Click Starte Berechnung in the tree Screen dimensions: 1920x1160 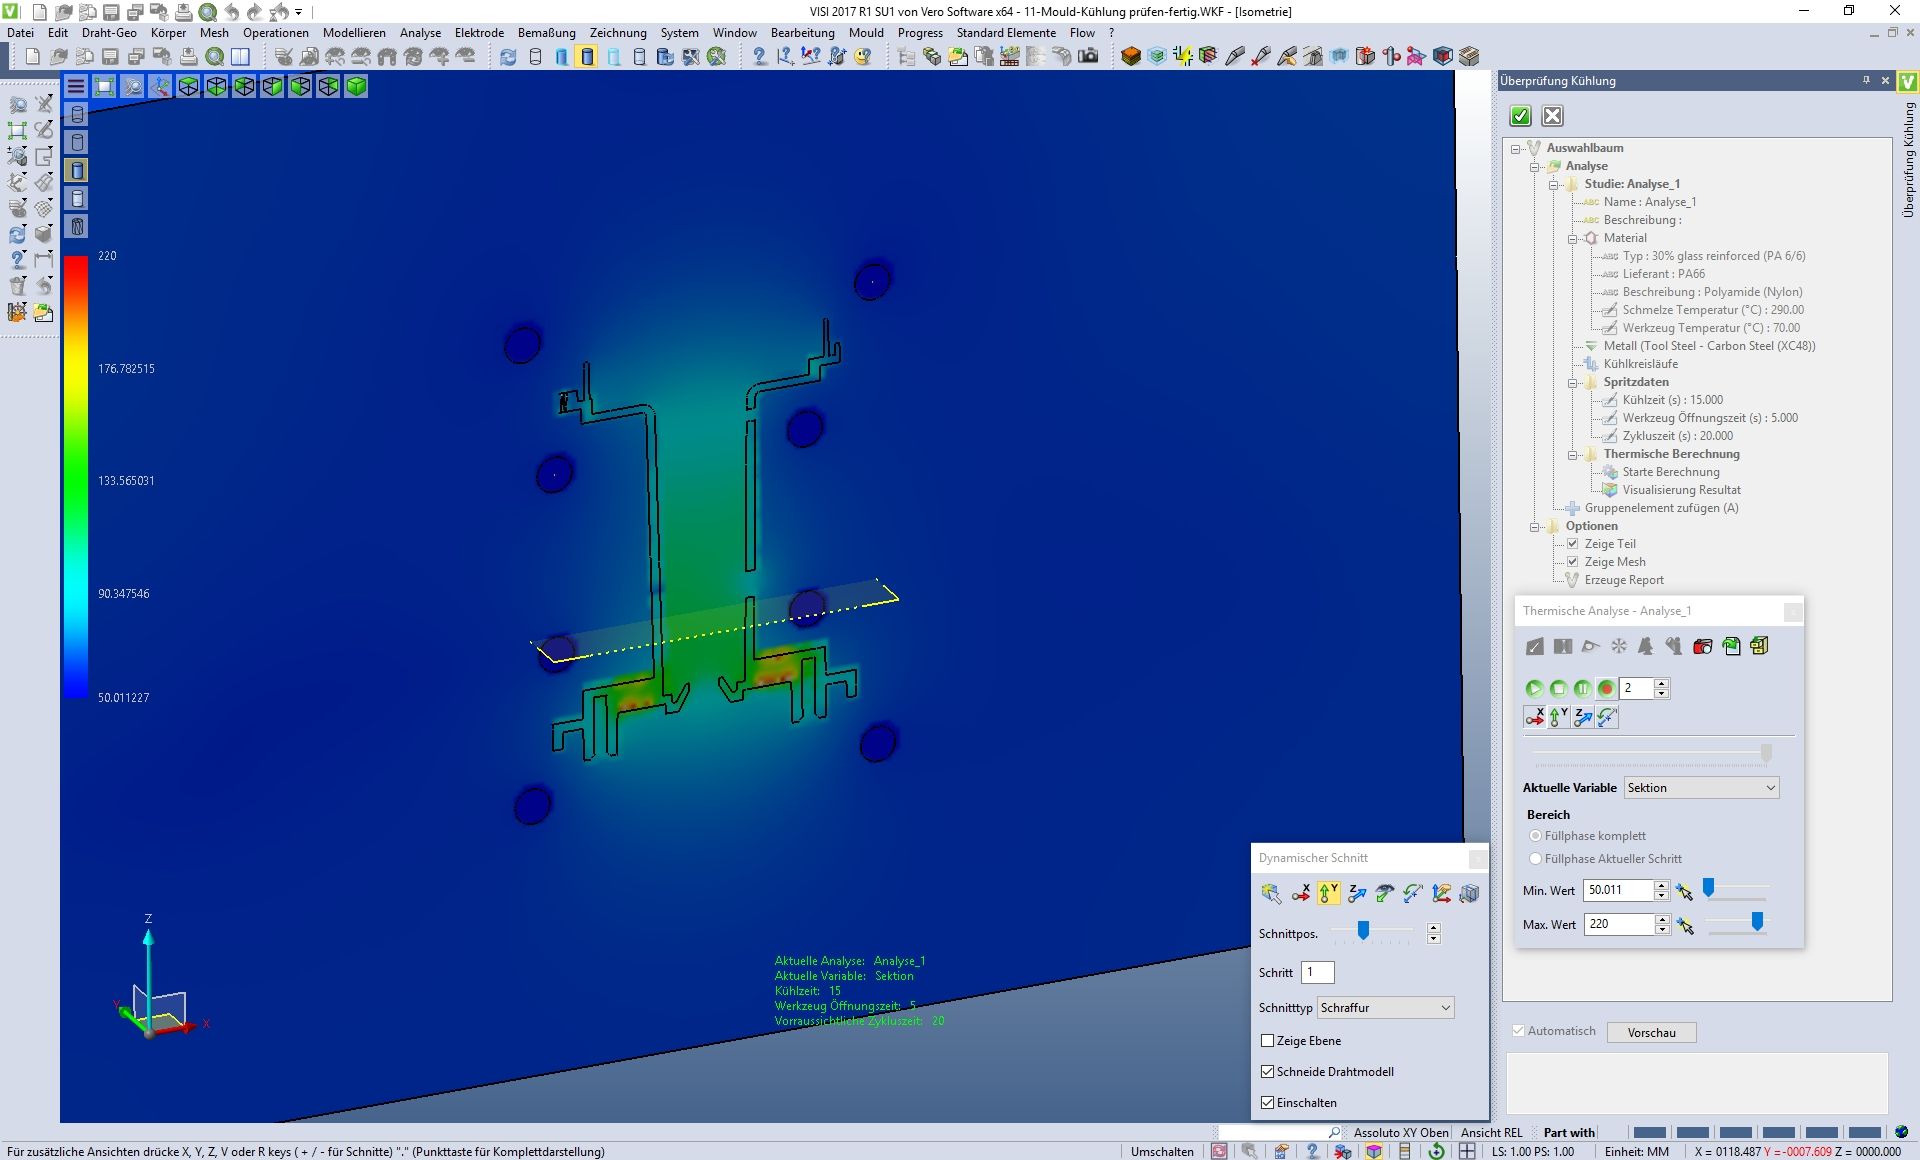[x=1670, y=472]
